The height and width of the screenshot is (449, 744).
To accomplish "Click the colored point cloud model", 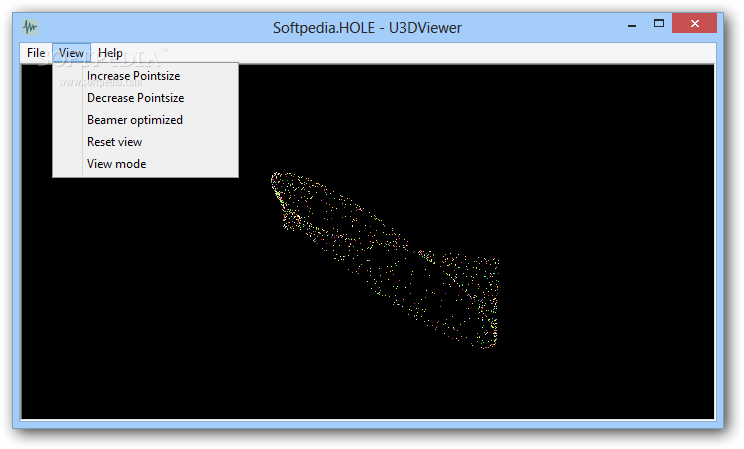I will point(385,260).
